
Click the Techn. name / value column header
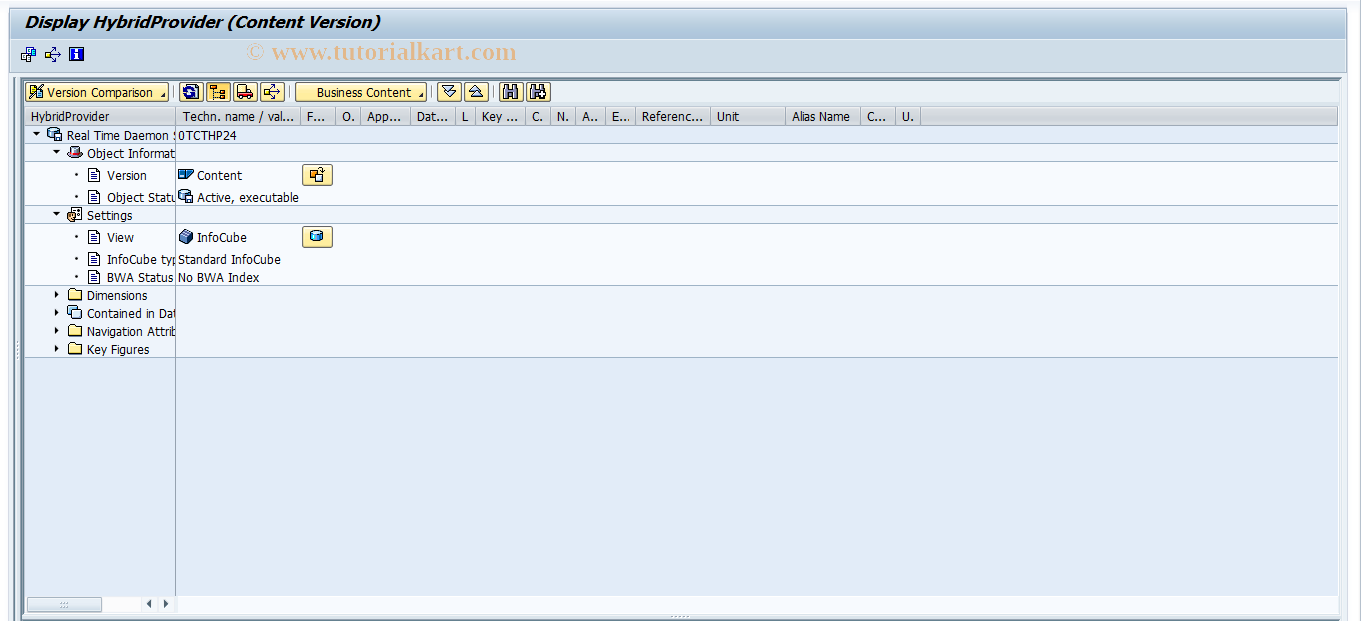(238, 116)
